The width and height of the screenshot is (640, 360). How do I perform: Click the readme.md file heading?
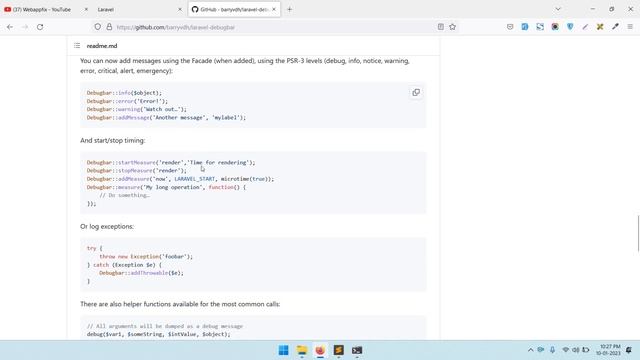pyautogui.click(x=102, y=46)
